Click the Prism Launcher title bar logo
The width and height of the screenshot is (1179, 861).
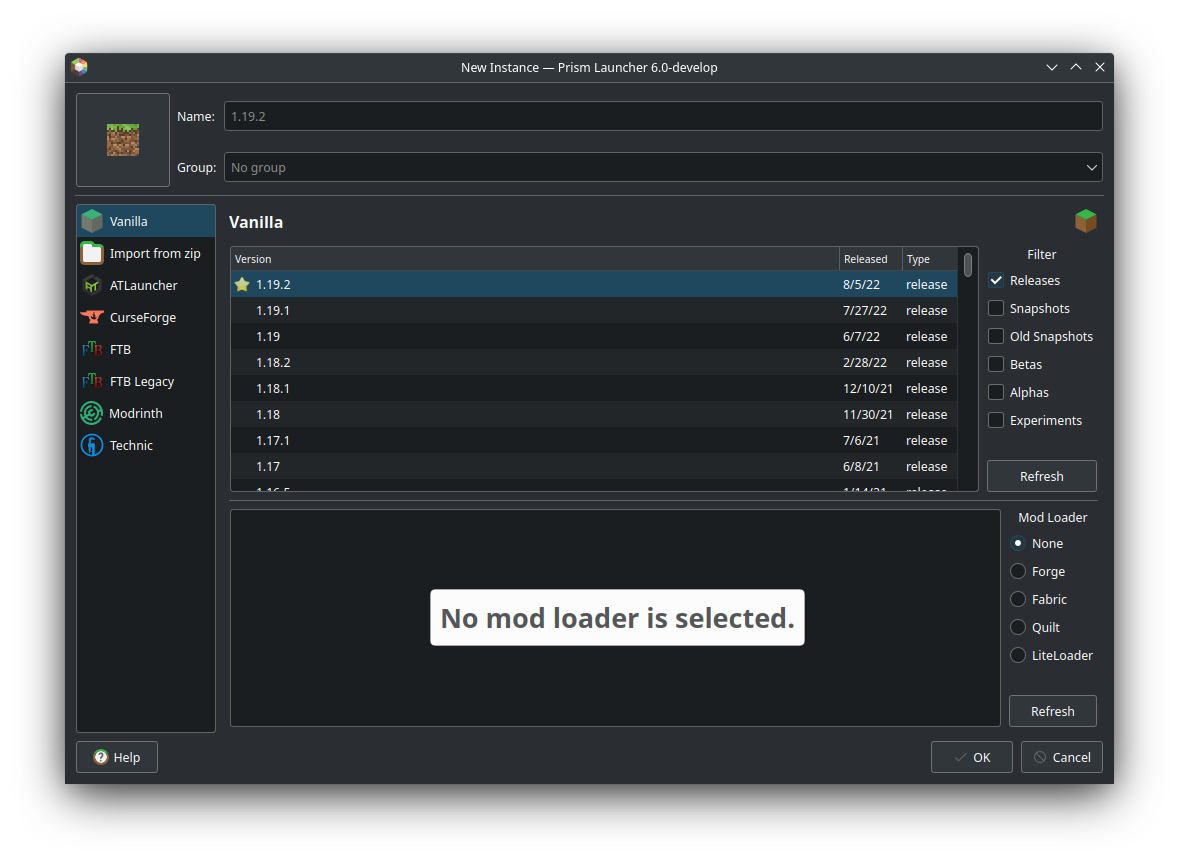tap(80, 67)
